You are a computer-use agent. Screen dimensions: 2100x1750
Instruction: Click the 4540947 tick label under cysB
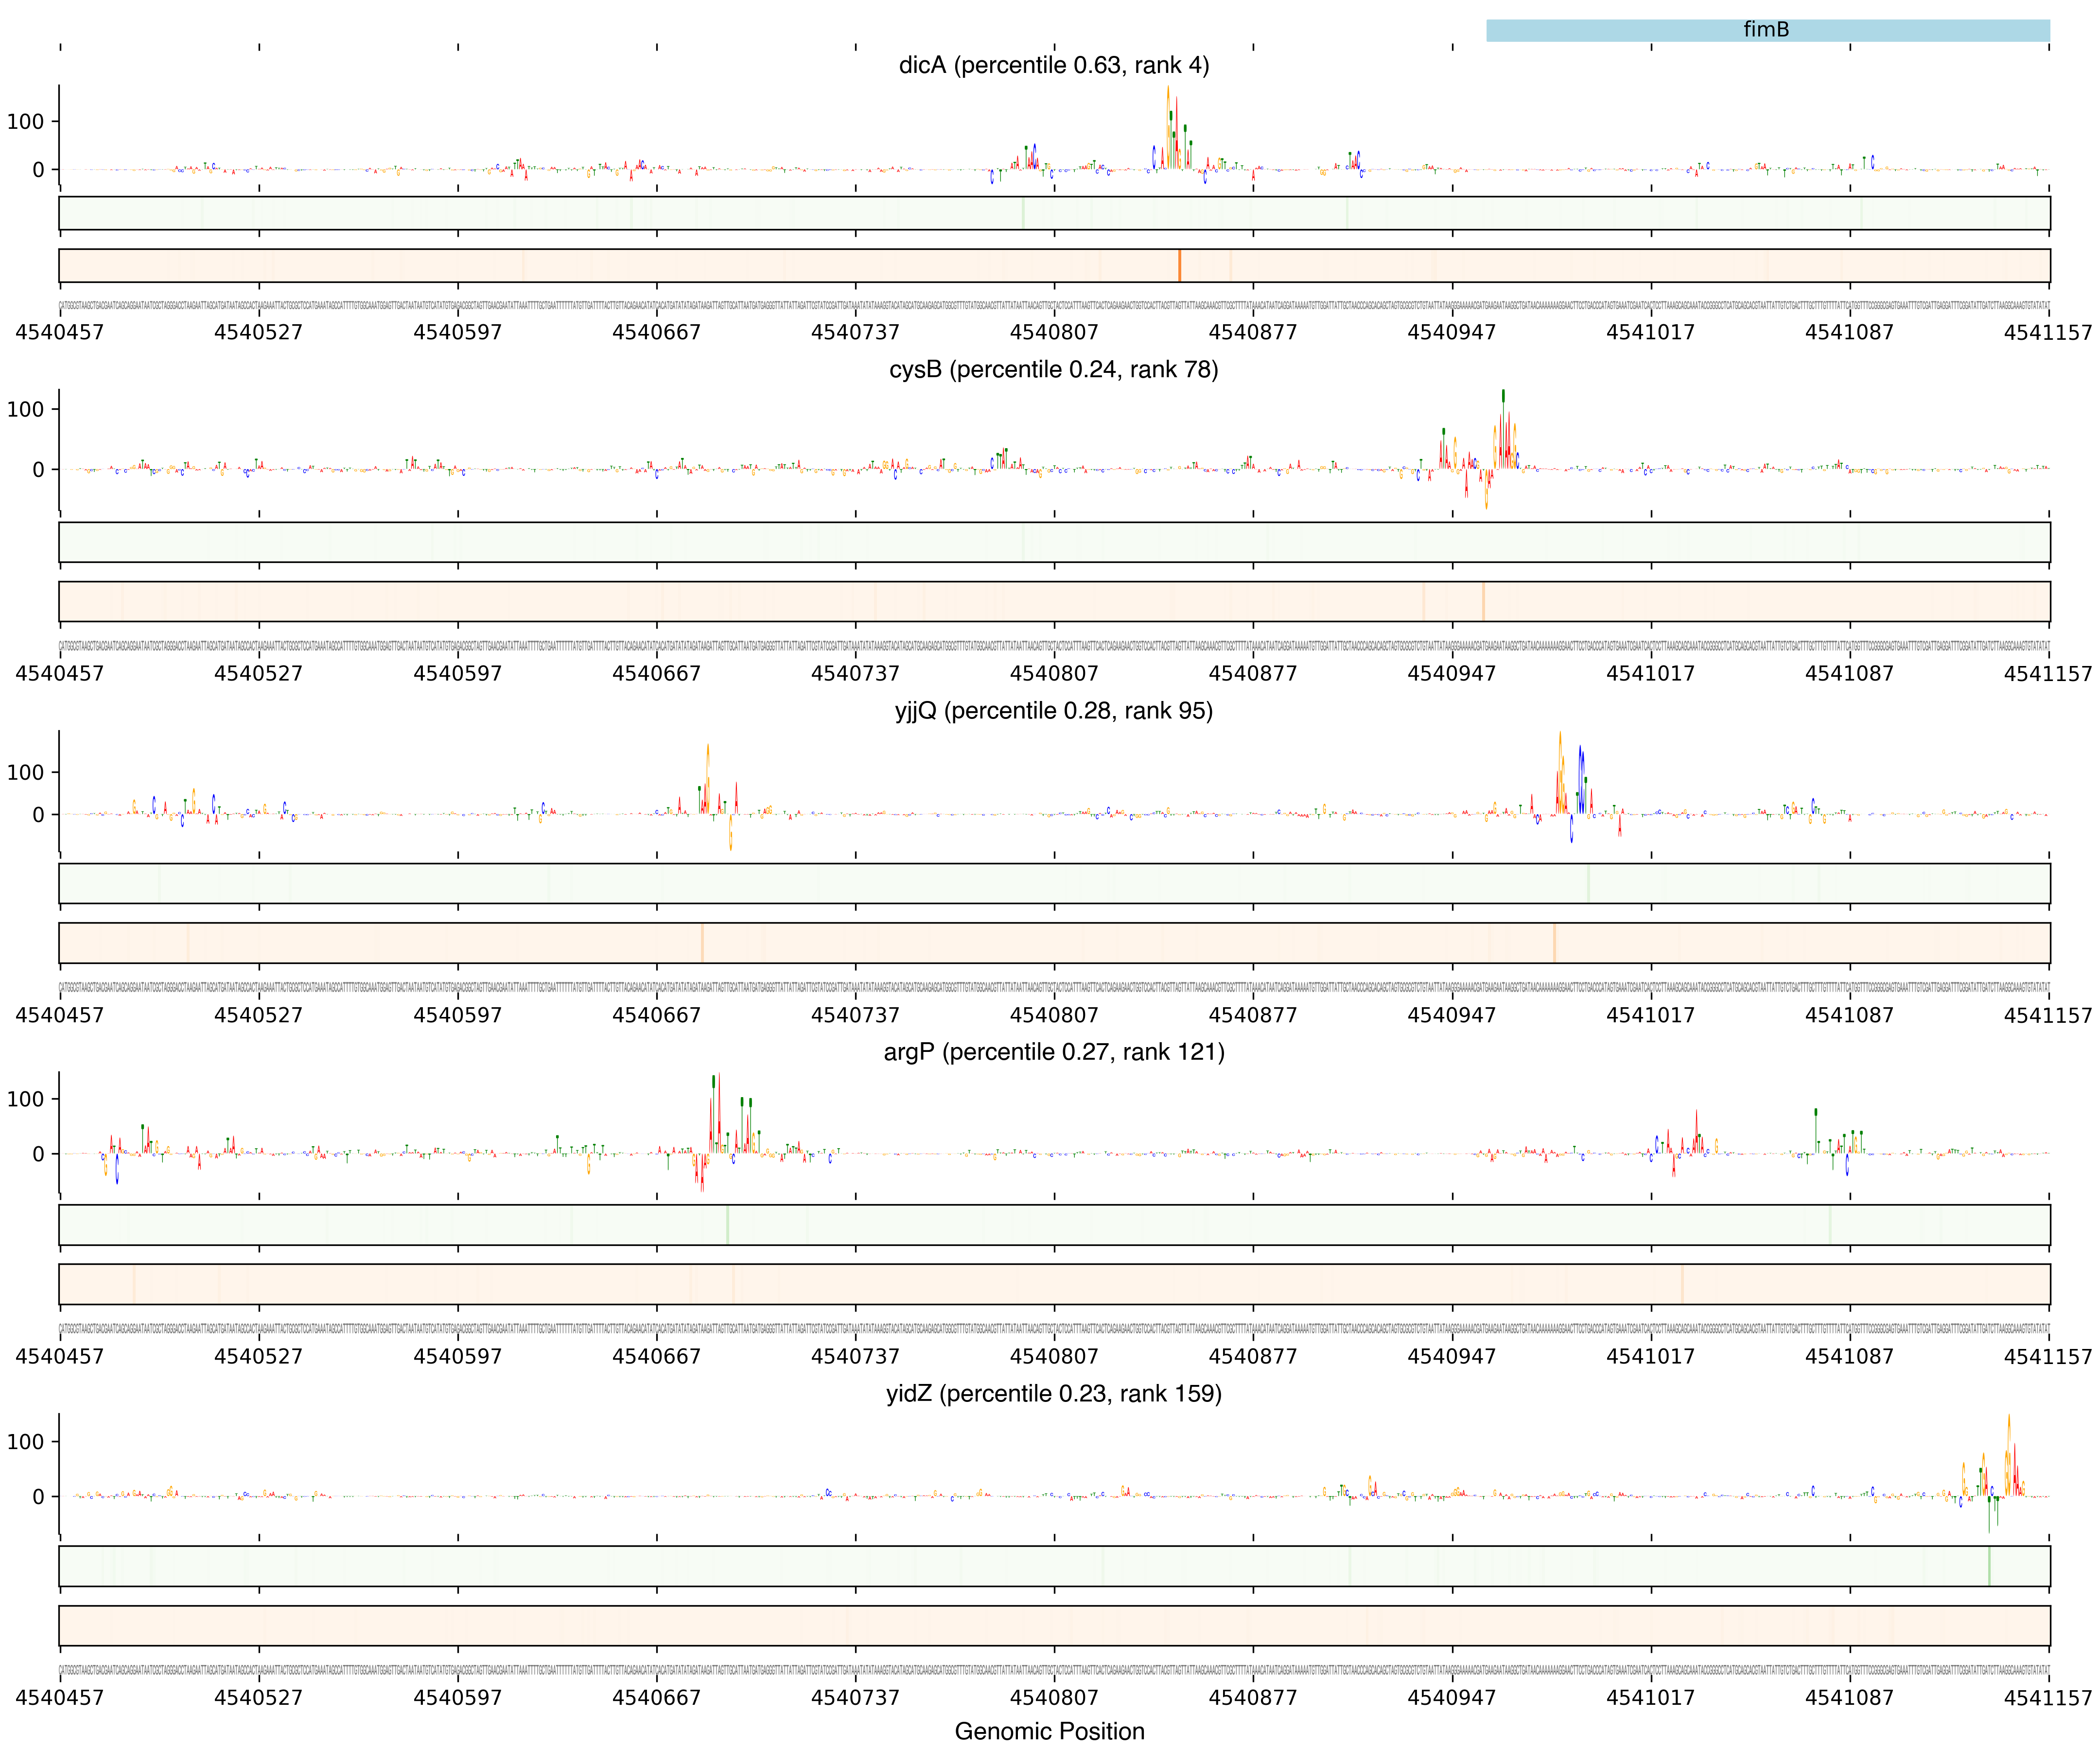(x=1451, y=673)
